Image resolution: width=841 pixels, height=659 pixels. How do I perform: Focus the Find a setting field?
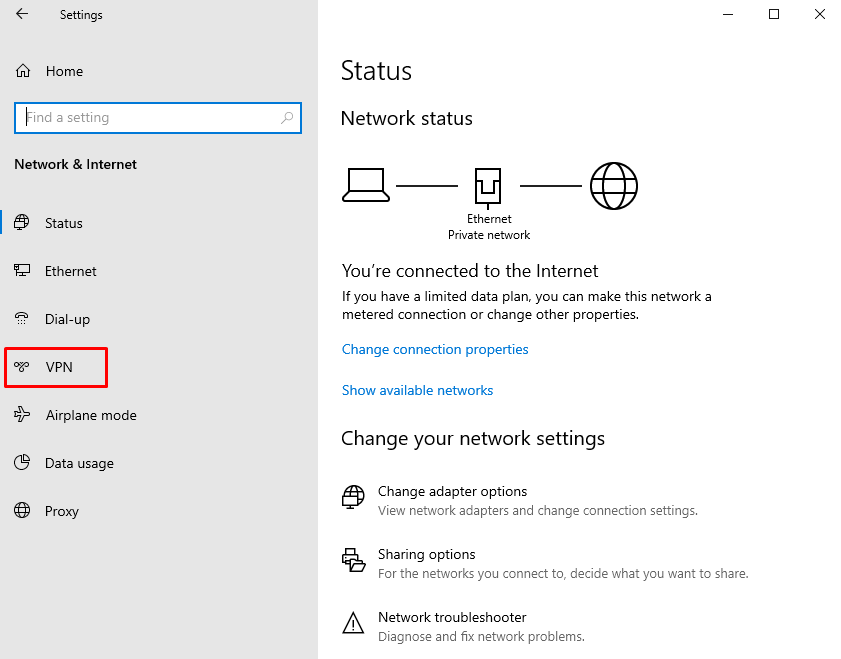(x=158, y=117)
